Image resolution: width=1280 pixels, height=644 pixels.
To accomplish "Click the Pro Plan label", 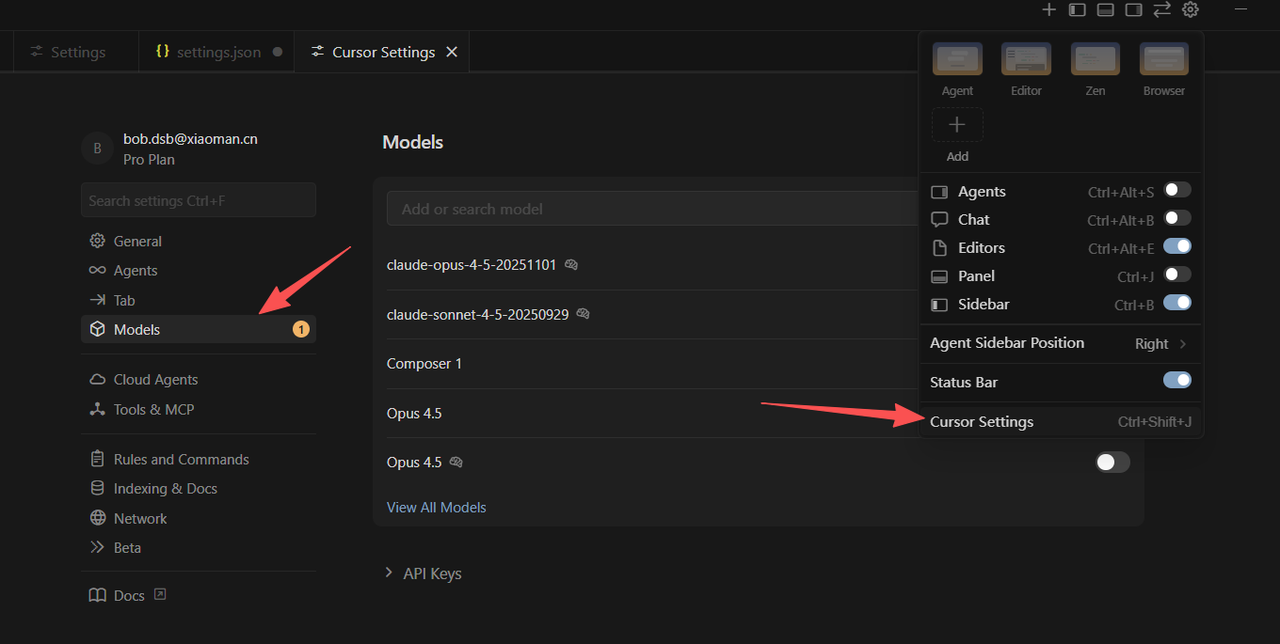I will [x=149, y=159].
